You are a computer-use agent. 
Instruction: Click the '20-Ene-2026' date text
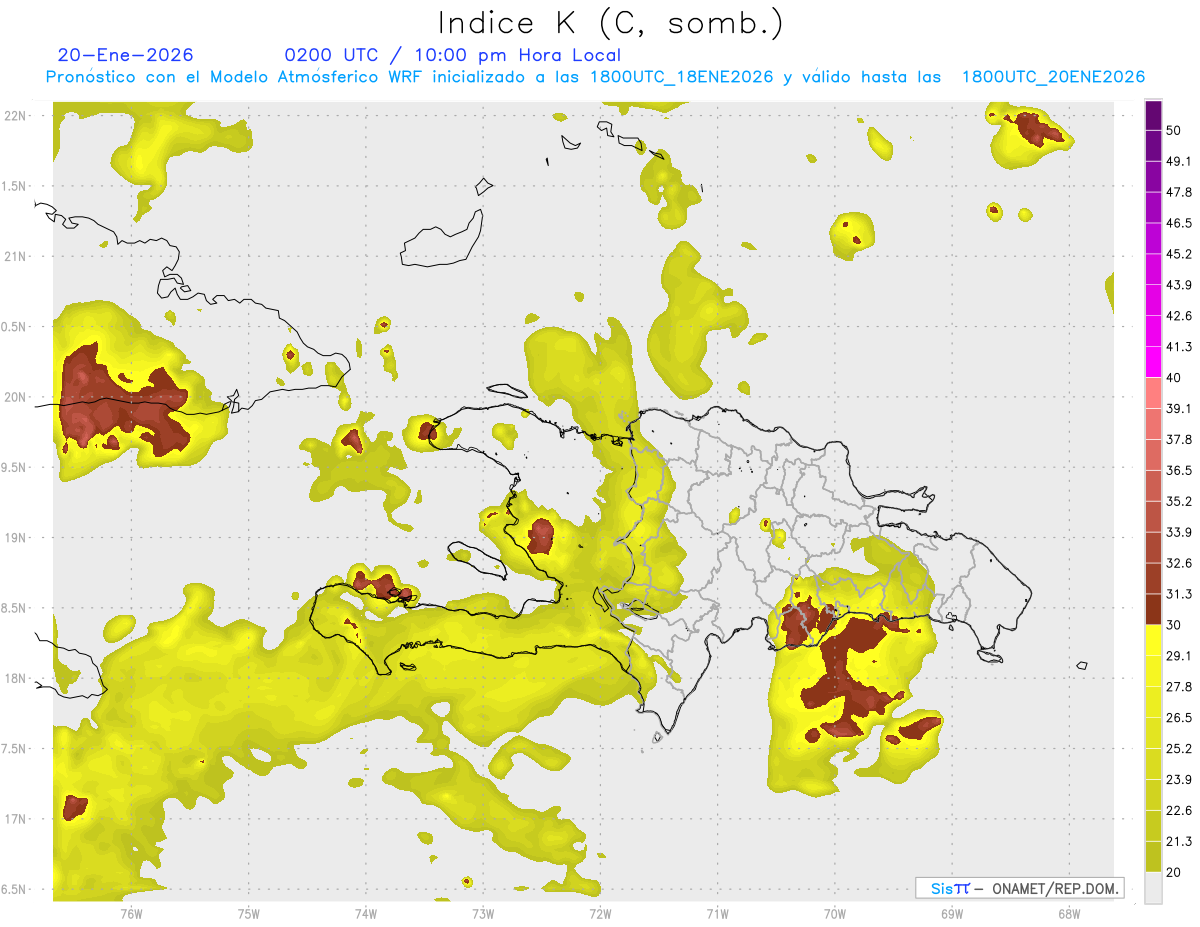click(126, 55)
